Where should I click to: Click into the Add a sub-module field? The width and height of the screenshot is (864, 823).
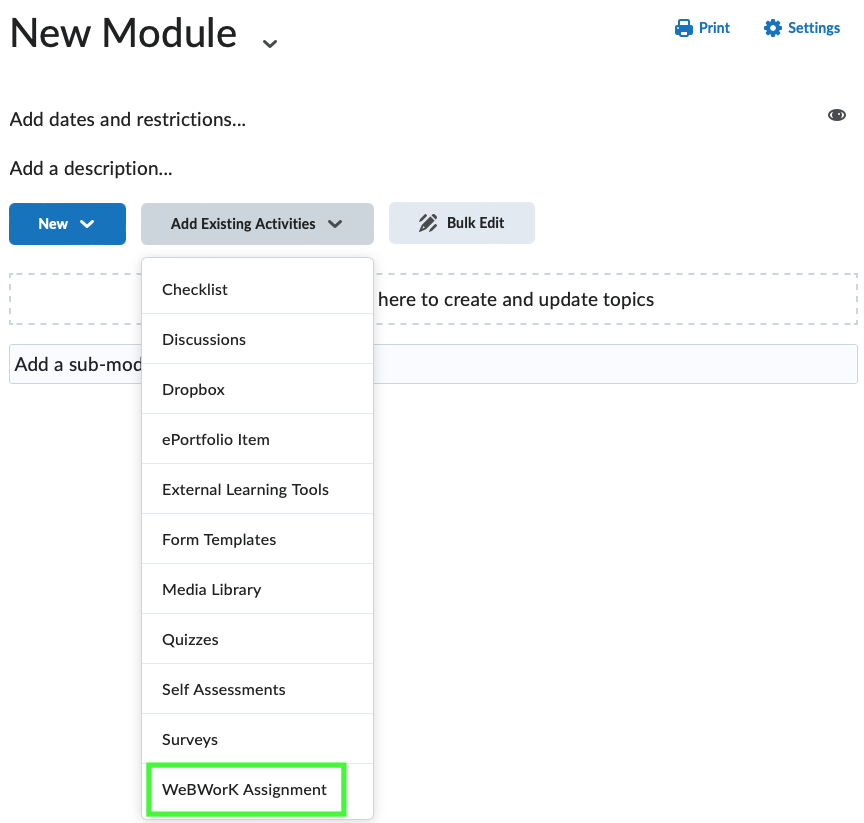(433, 364)
